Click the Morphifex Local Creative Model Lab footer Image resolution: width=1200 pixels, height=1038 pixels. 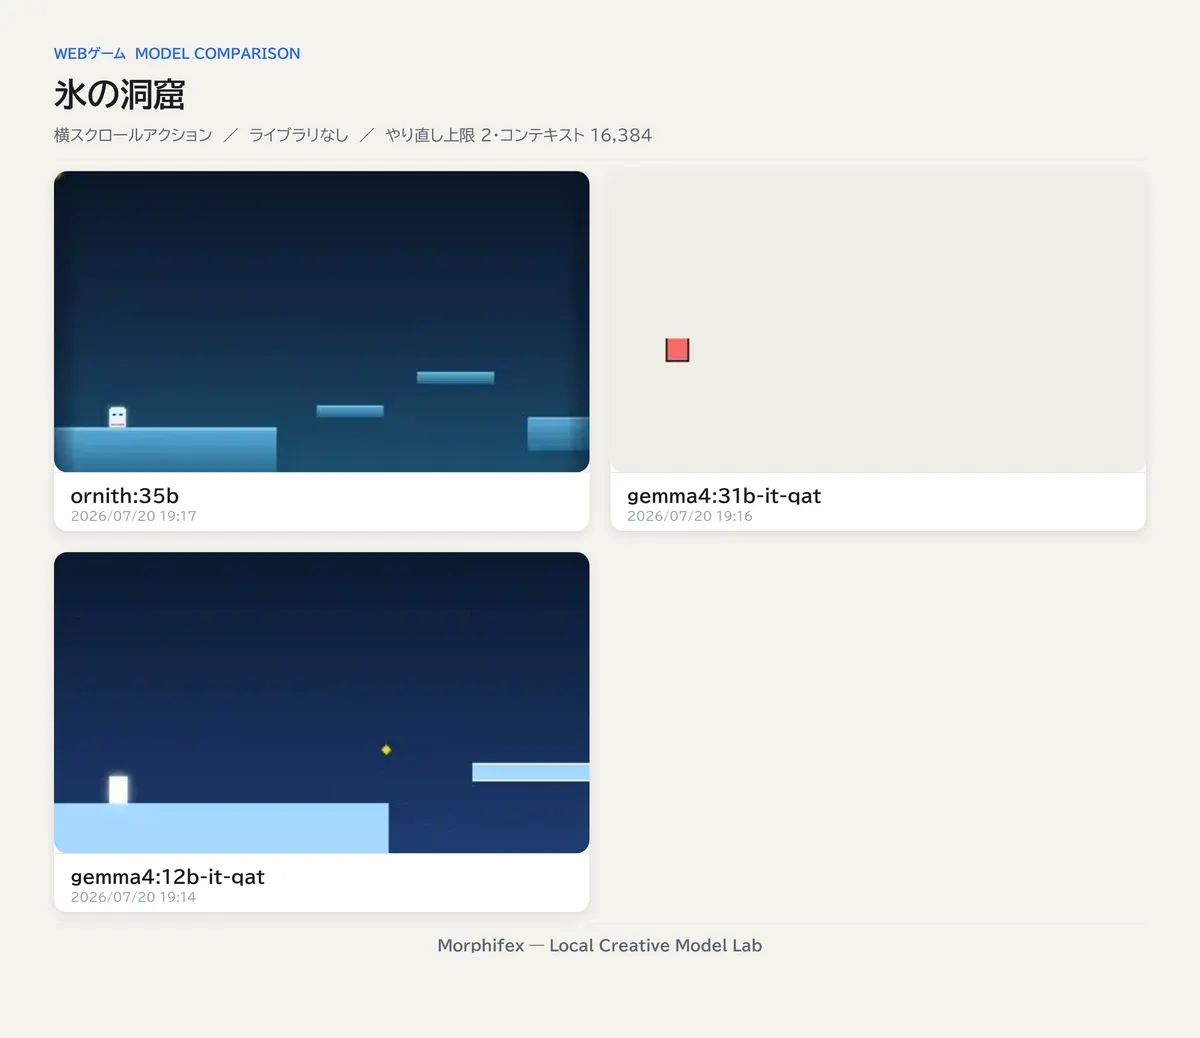[600, 945]
